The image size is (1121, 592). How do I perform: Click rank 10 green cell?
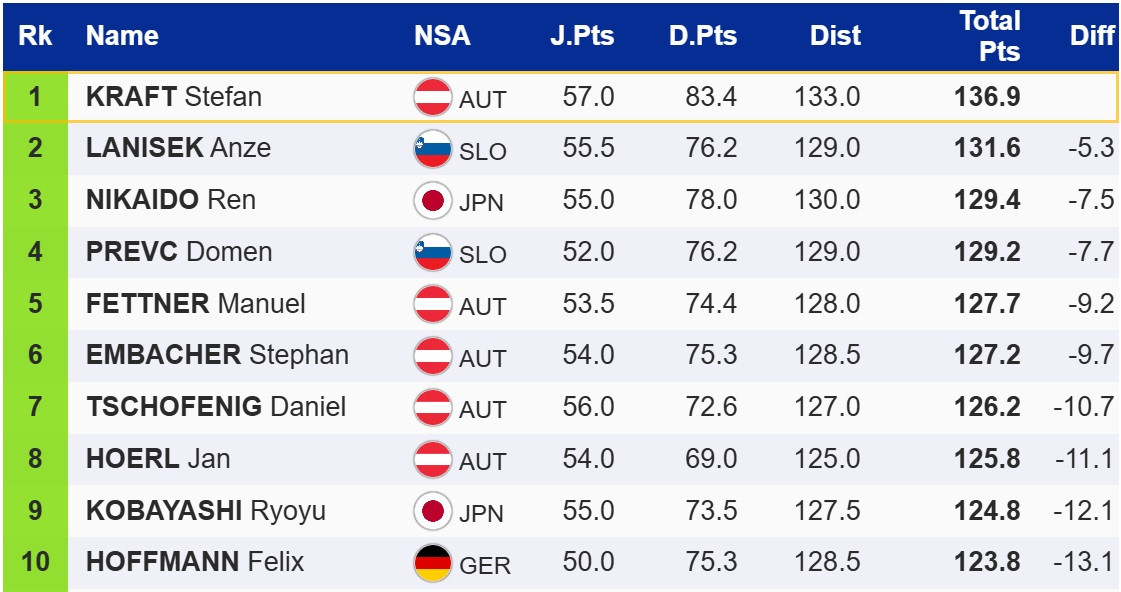pyautogui.click(x=35, y=562)
